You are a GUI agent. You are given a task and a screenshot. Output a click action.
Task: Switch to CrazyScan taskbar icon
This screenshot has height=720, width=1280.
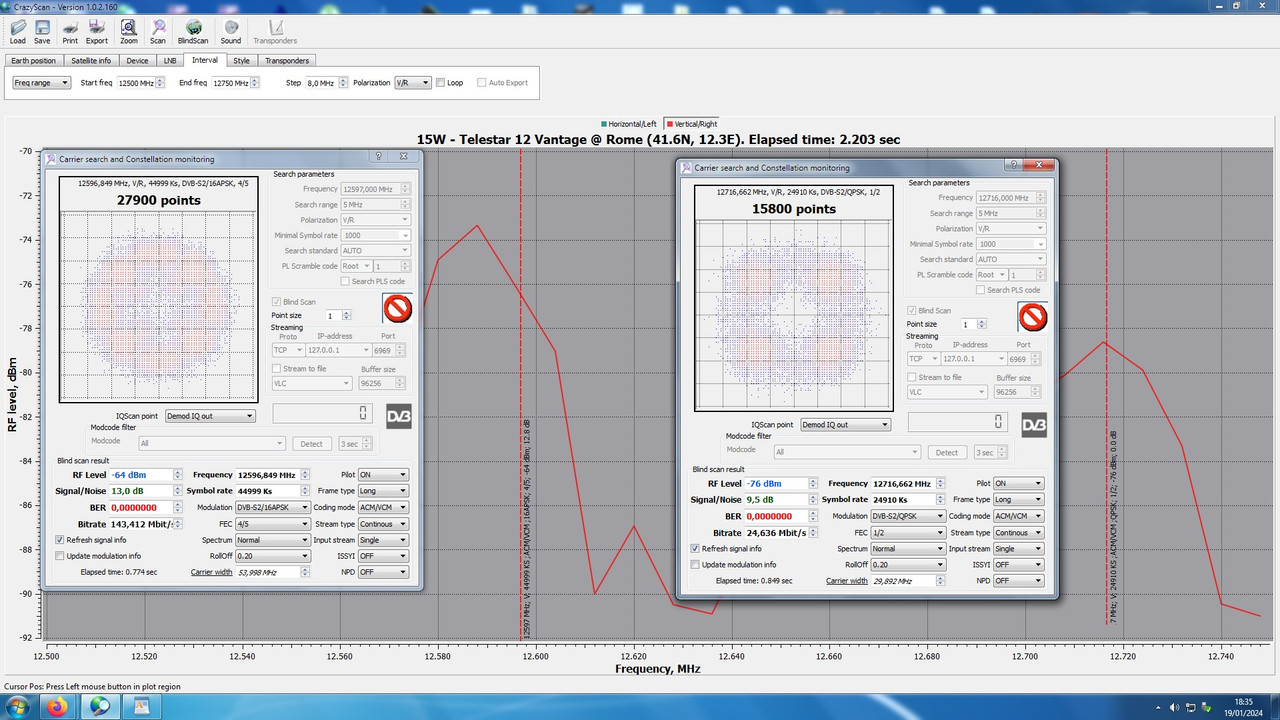point(100,707)
